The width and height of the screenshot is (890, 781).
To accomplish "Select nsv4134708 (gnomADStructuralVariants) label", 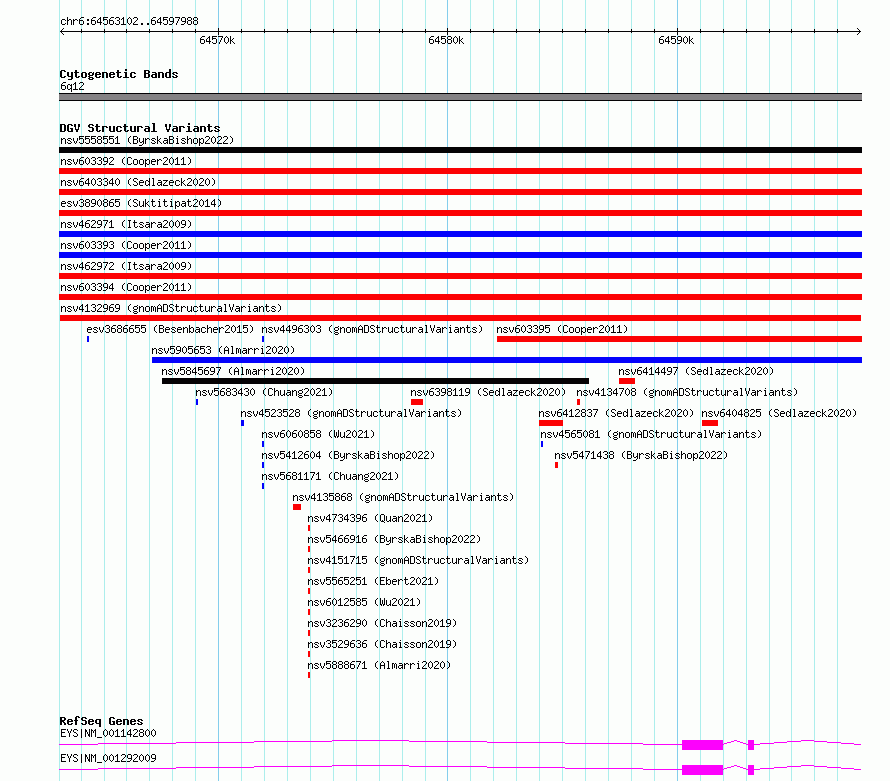I will [x=687, y=392].
